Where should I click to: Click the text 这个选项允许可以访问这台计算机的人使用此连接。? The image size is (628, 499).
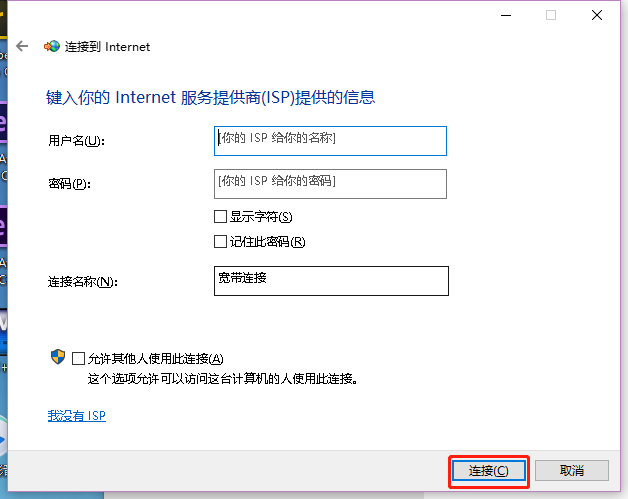223,378
